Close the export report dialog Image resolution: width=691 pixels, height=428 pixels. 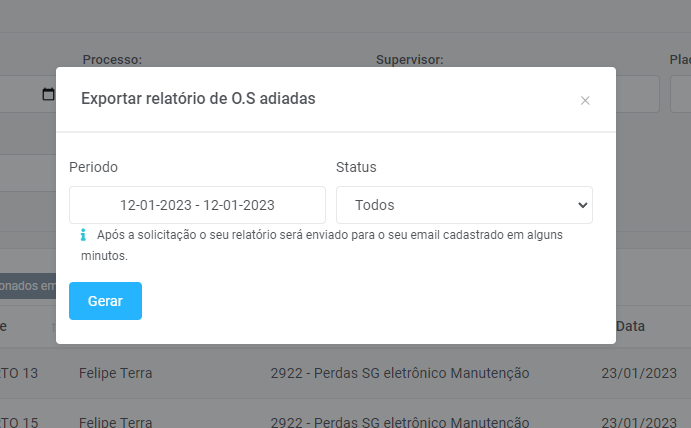(x=585, y=100)
